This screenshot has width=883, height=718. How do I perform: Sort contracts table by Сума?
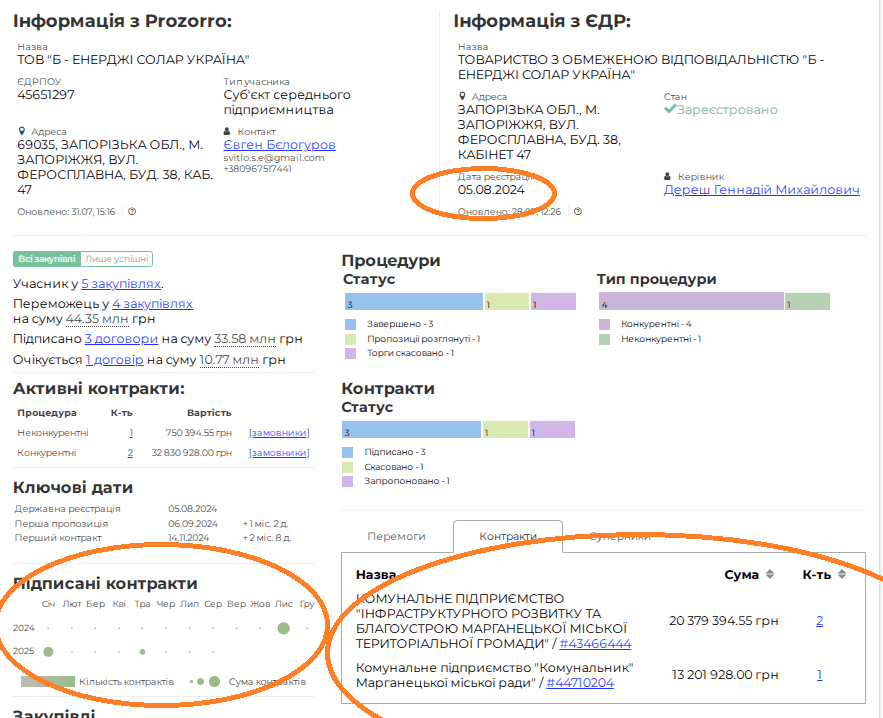(770, 575)
